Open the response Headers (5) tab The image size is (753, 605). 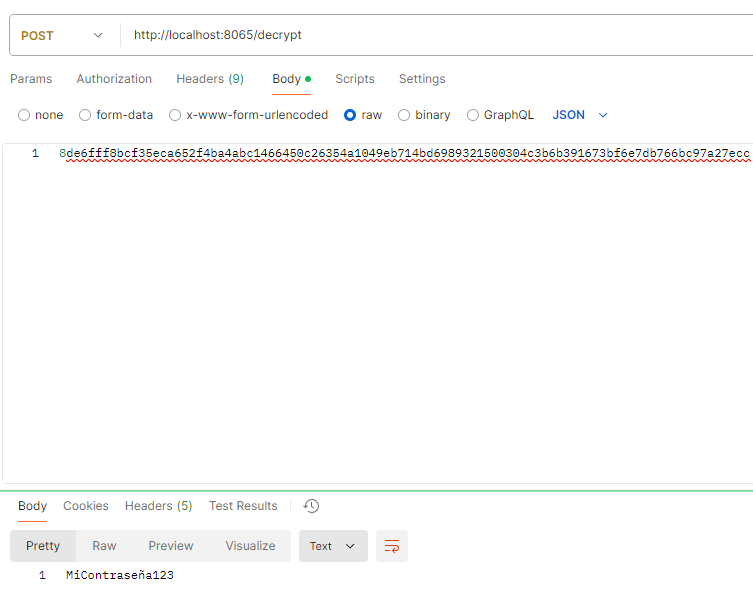coord(158,506)
